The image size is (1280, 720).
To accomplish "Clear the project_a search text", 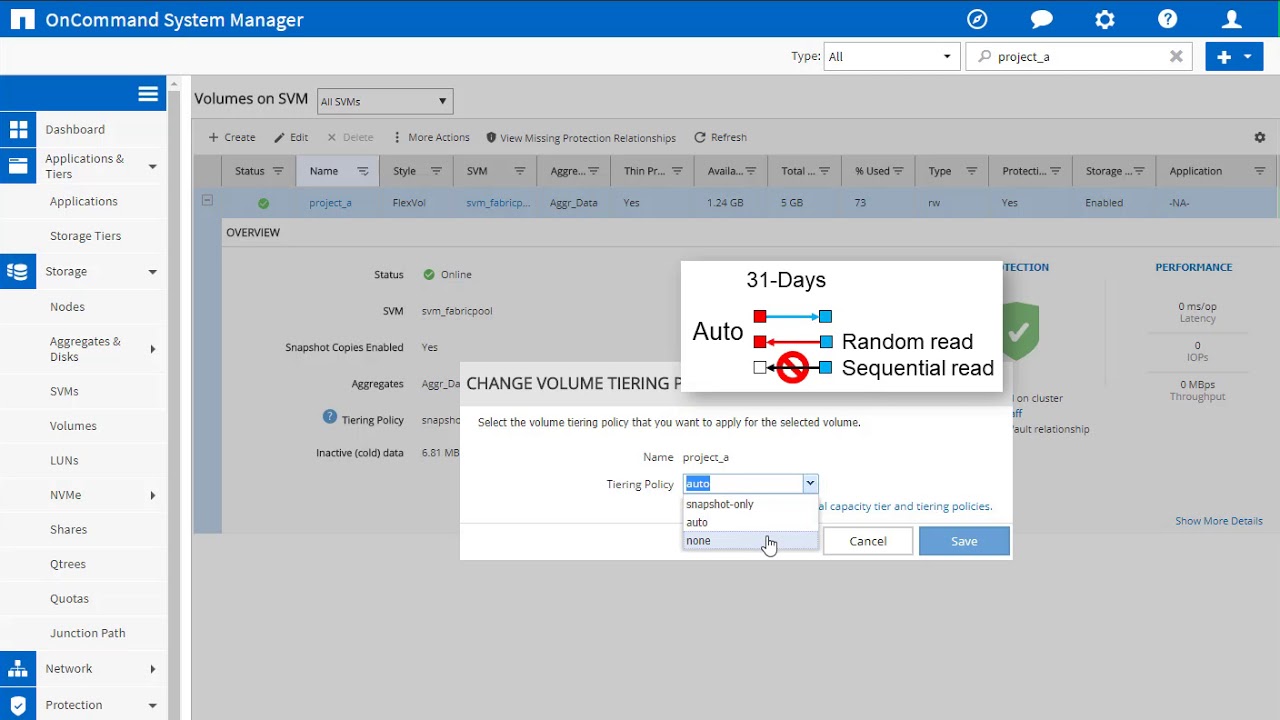I will (x=1176, y=57).
